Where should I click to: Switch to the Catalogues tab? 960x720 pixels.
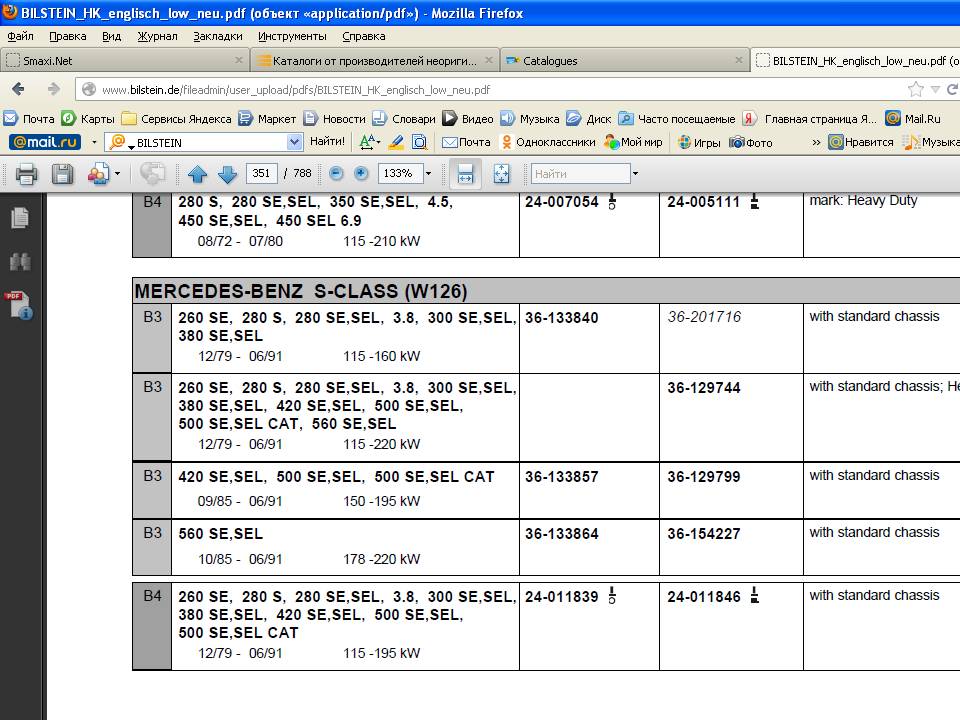(x=549, y=61)
